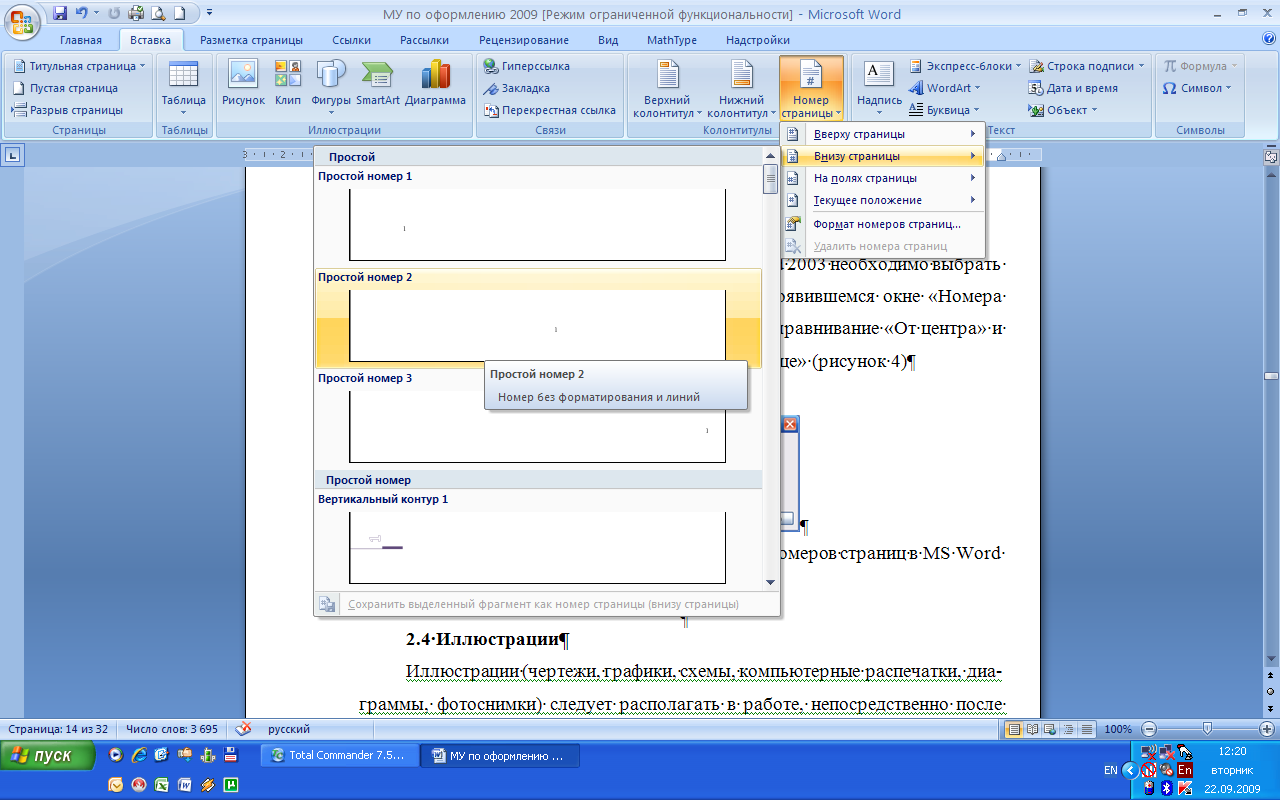Open the Надстройки tab
Screen dimensions: 1280x800
coord(757,40)
